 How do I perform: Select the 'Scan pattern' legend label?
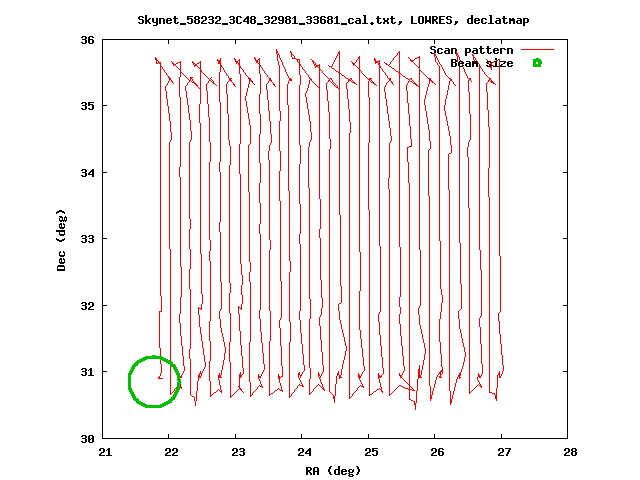(471, 50)
